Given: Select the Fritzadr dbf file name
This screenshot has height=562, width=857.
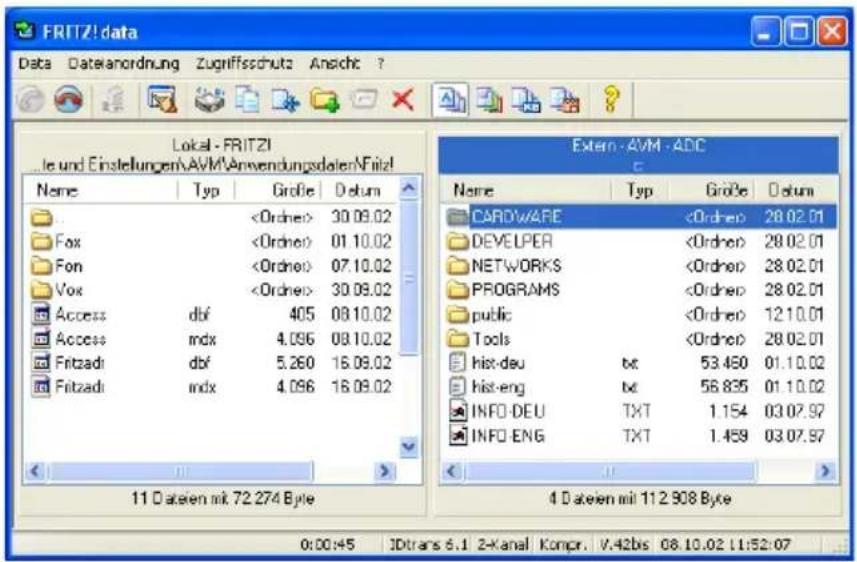Looking at the screenshot, I should (79, 363).
